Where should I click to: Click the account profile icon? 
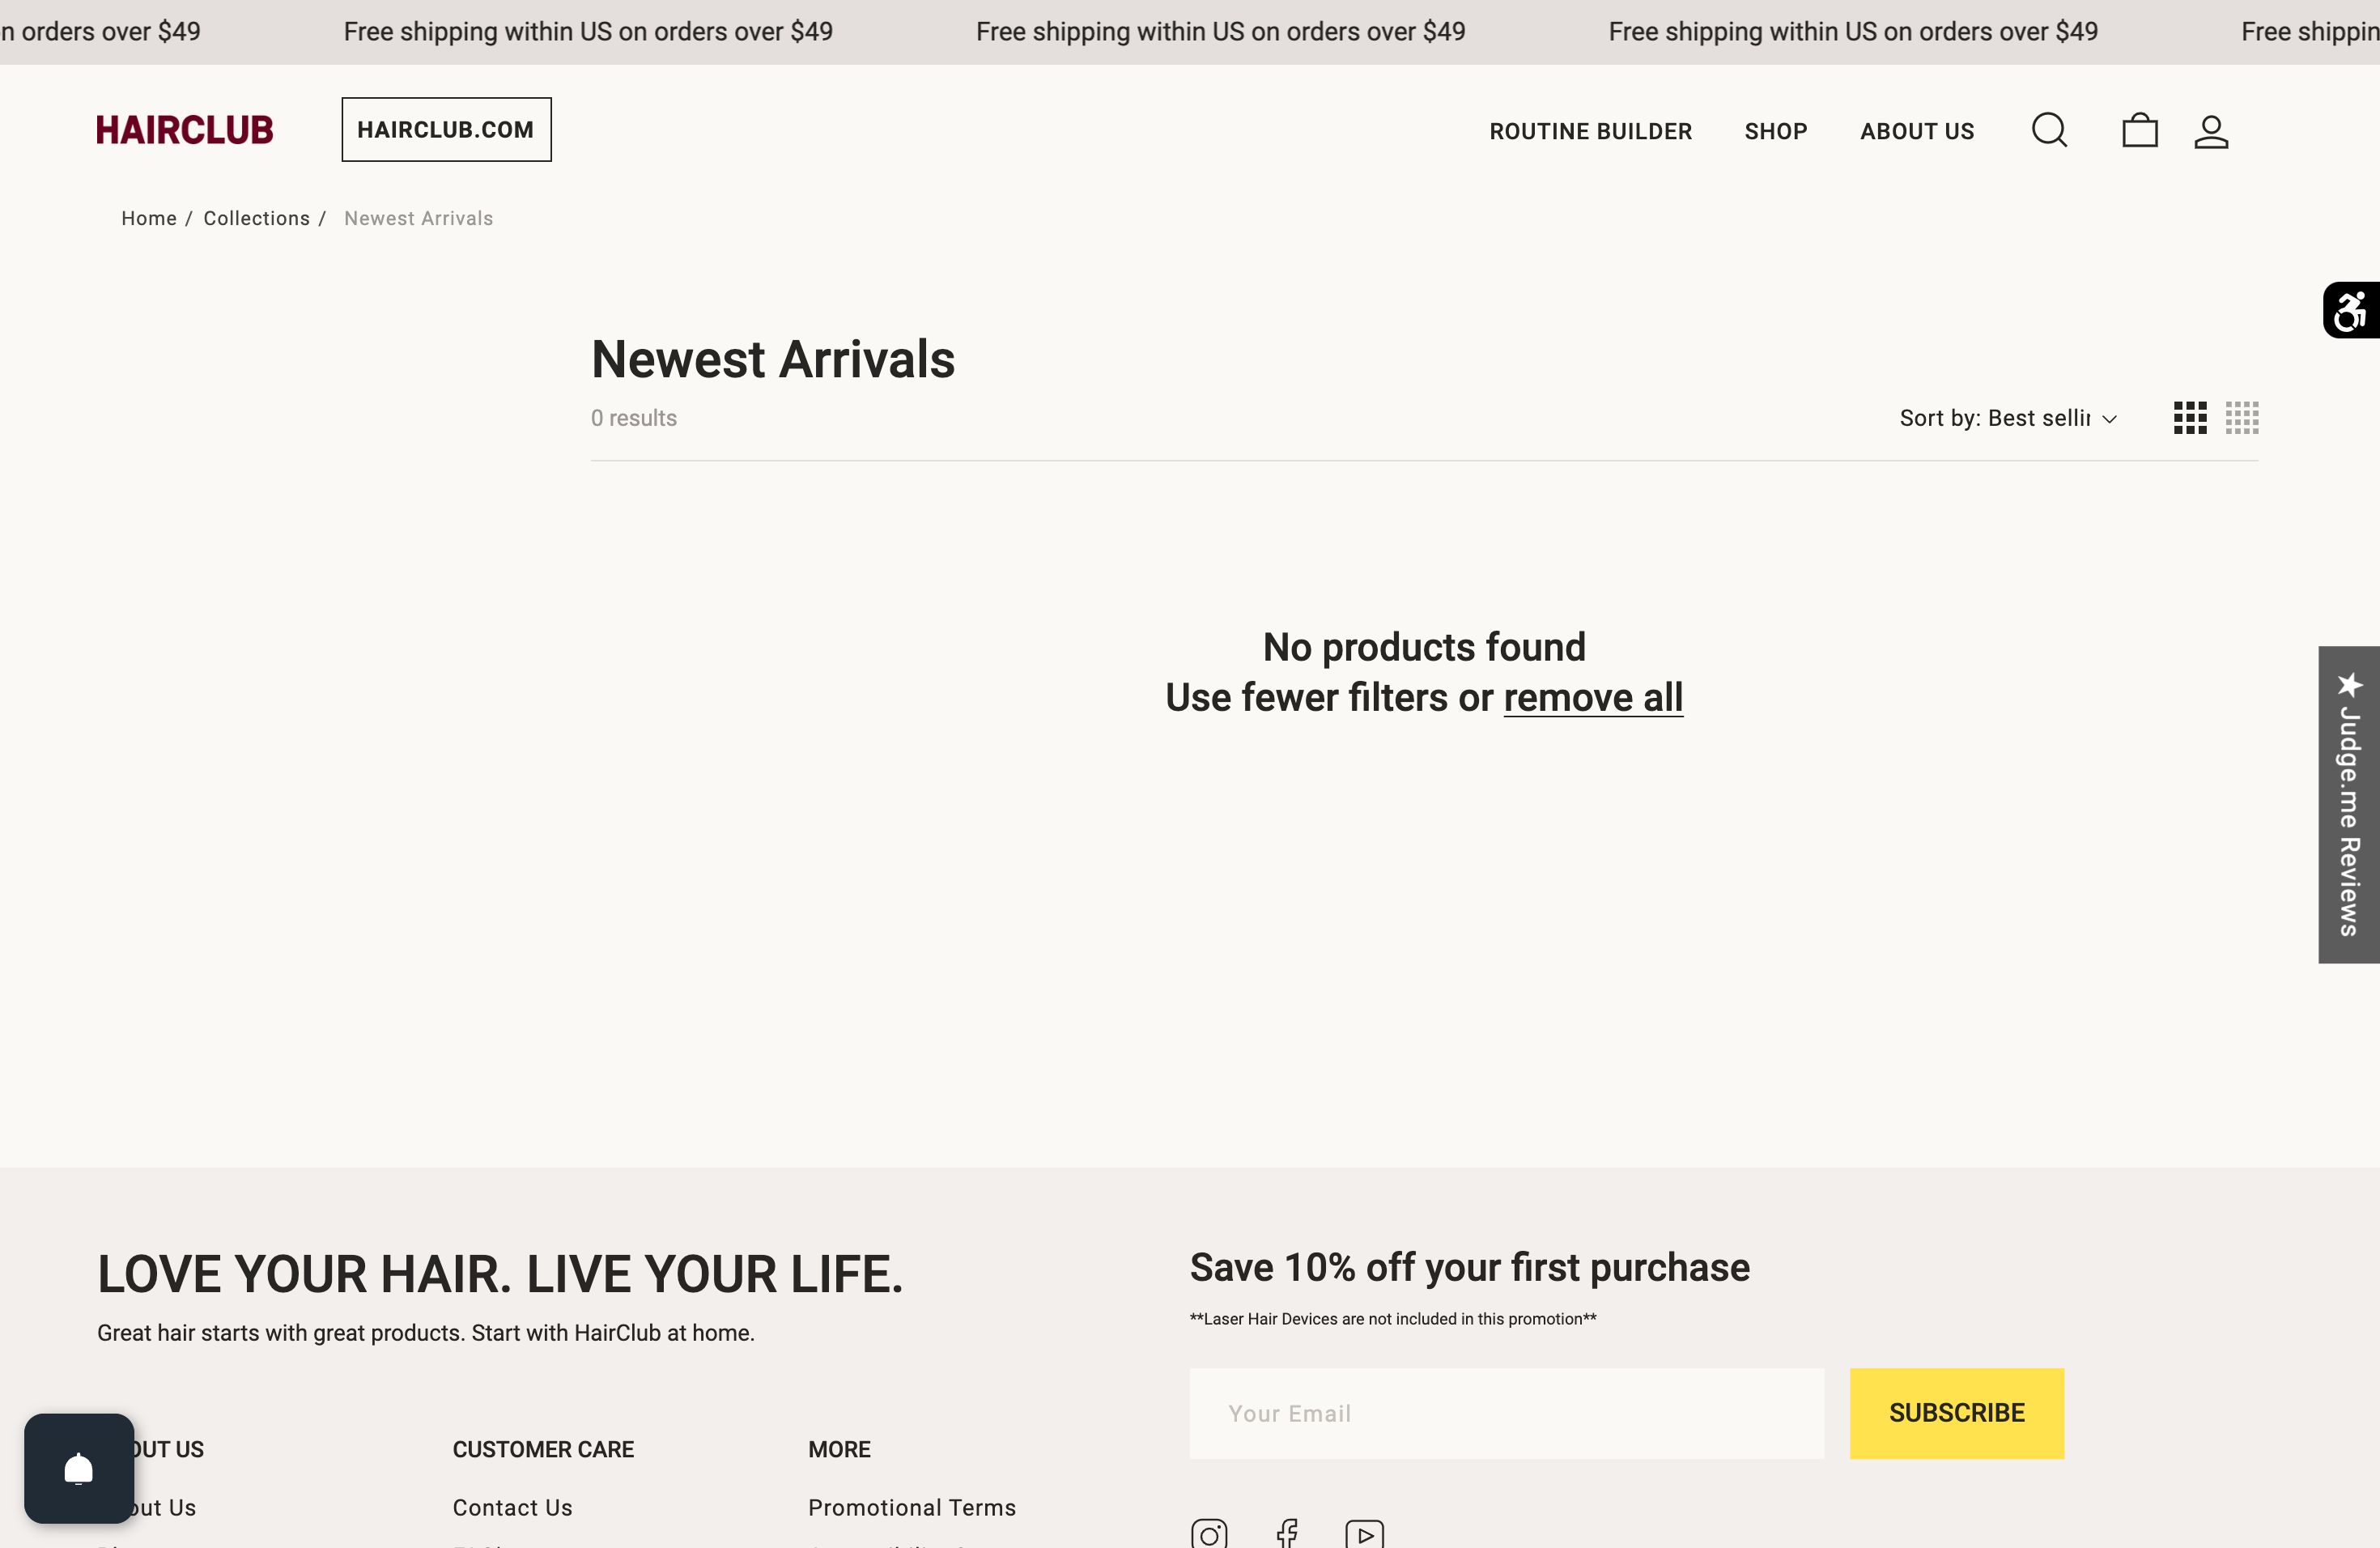pos(2211,131)
